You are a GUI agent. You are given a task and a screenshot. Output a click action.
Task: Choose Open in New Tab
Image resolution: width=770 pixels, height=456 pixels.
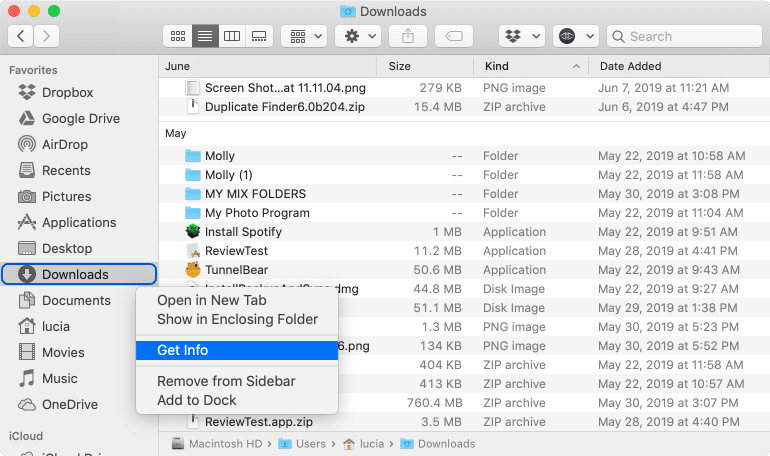[211, 301]
